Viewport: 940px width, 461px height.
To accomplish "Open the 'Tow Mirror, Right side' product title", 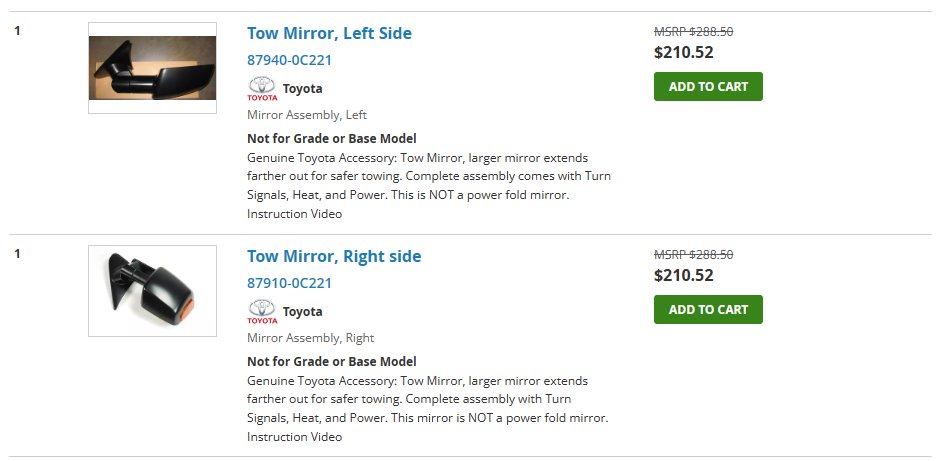I will pos(334,256).
